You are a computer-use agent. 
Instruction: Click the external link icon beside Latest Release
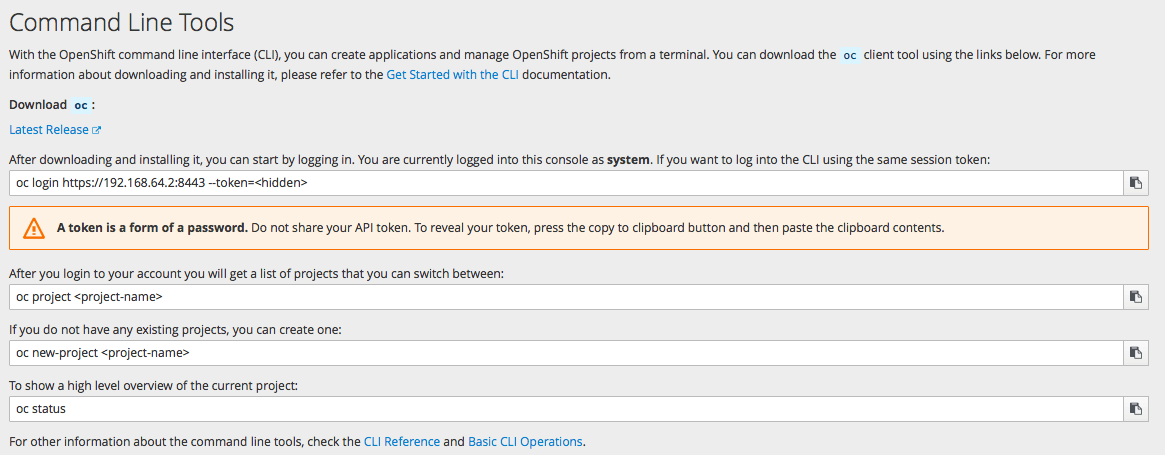tap(97, 130)
